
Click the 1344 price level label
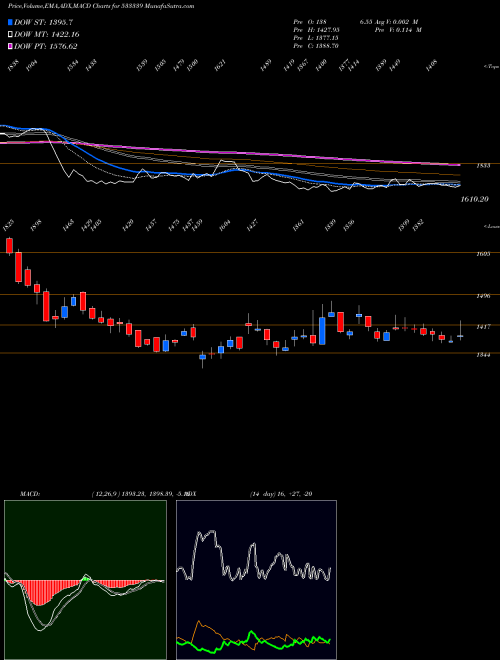pos(483,355)
